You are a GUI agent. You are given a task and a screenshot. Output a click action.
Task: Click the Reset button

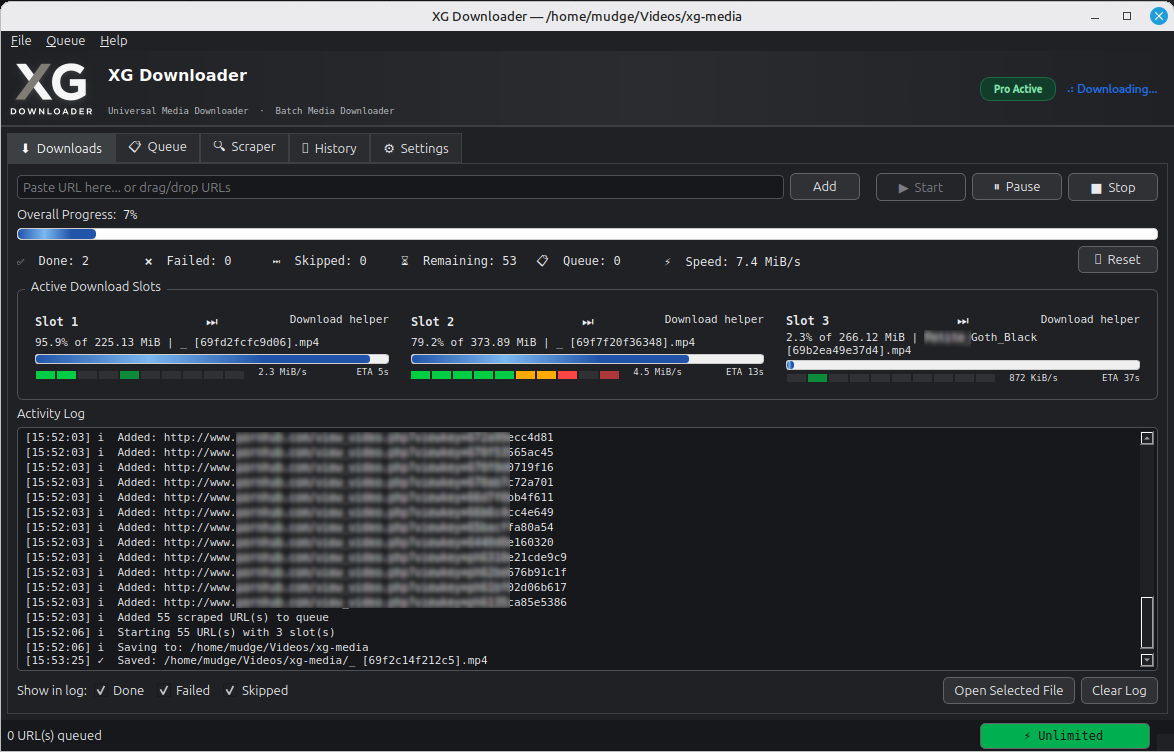click(x=1117, y=259)
